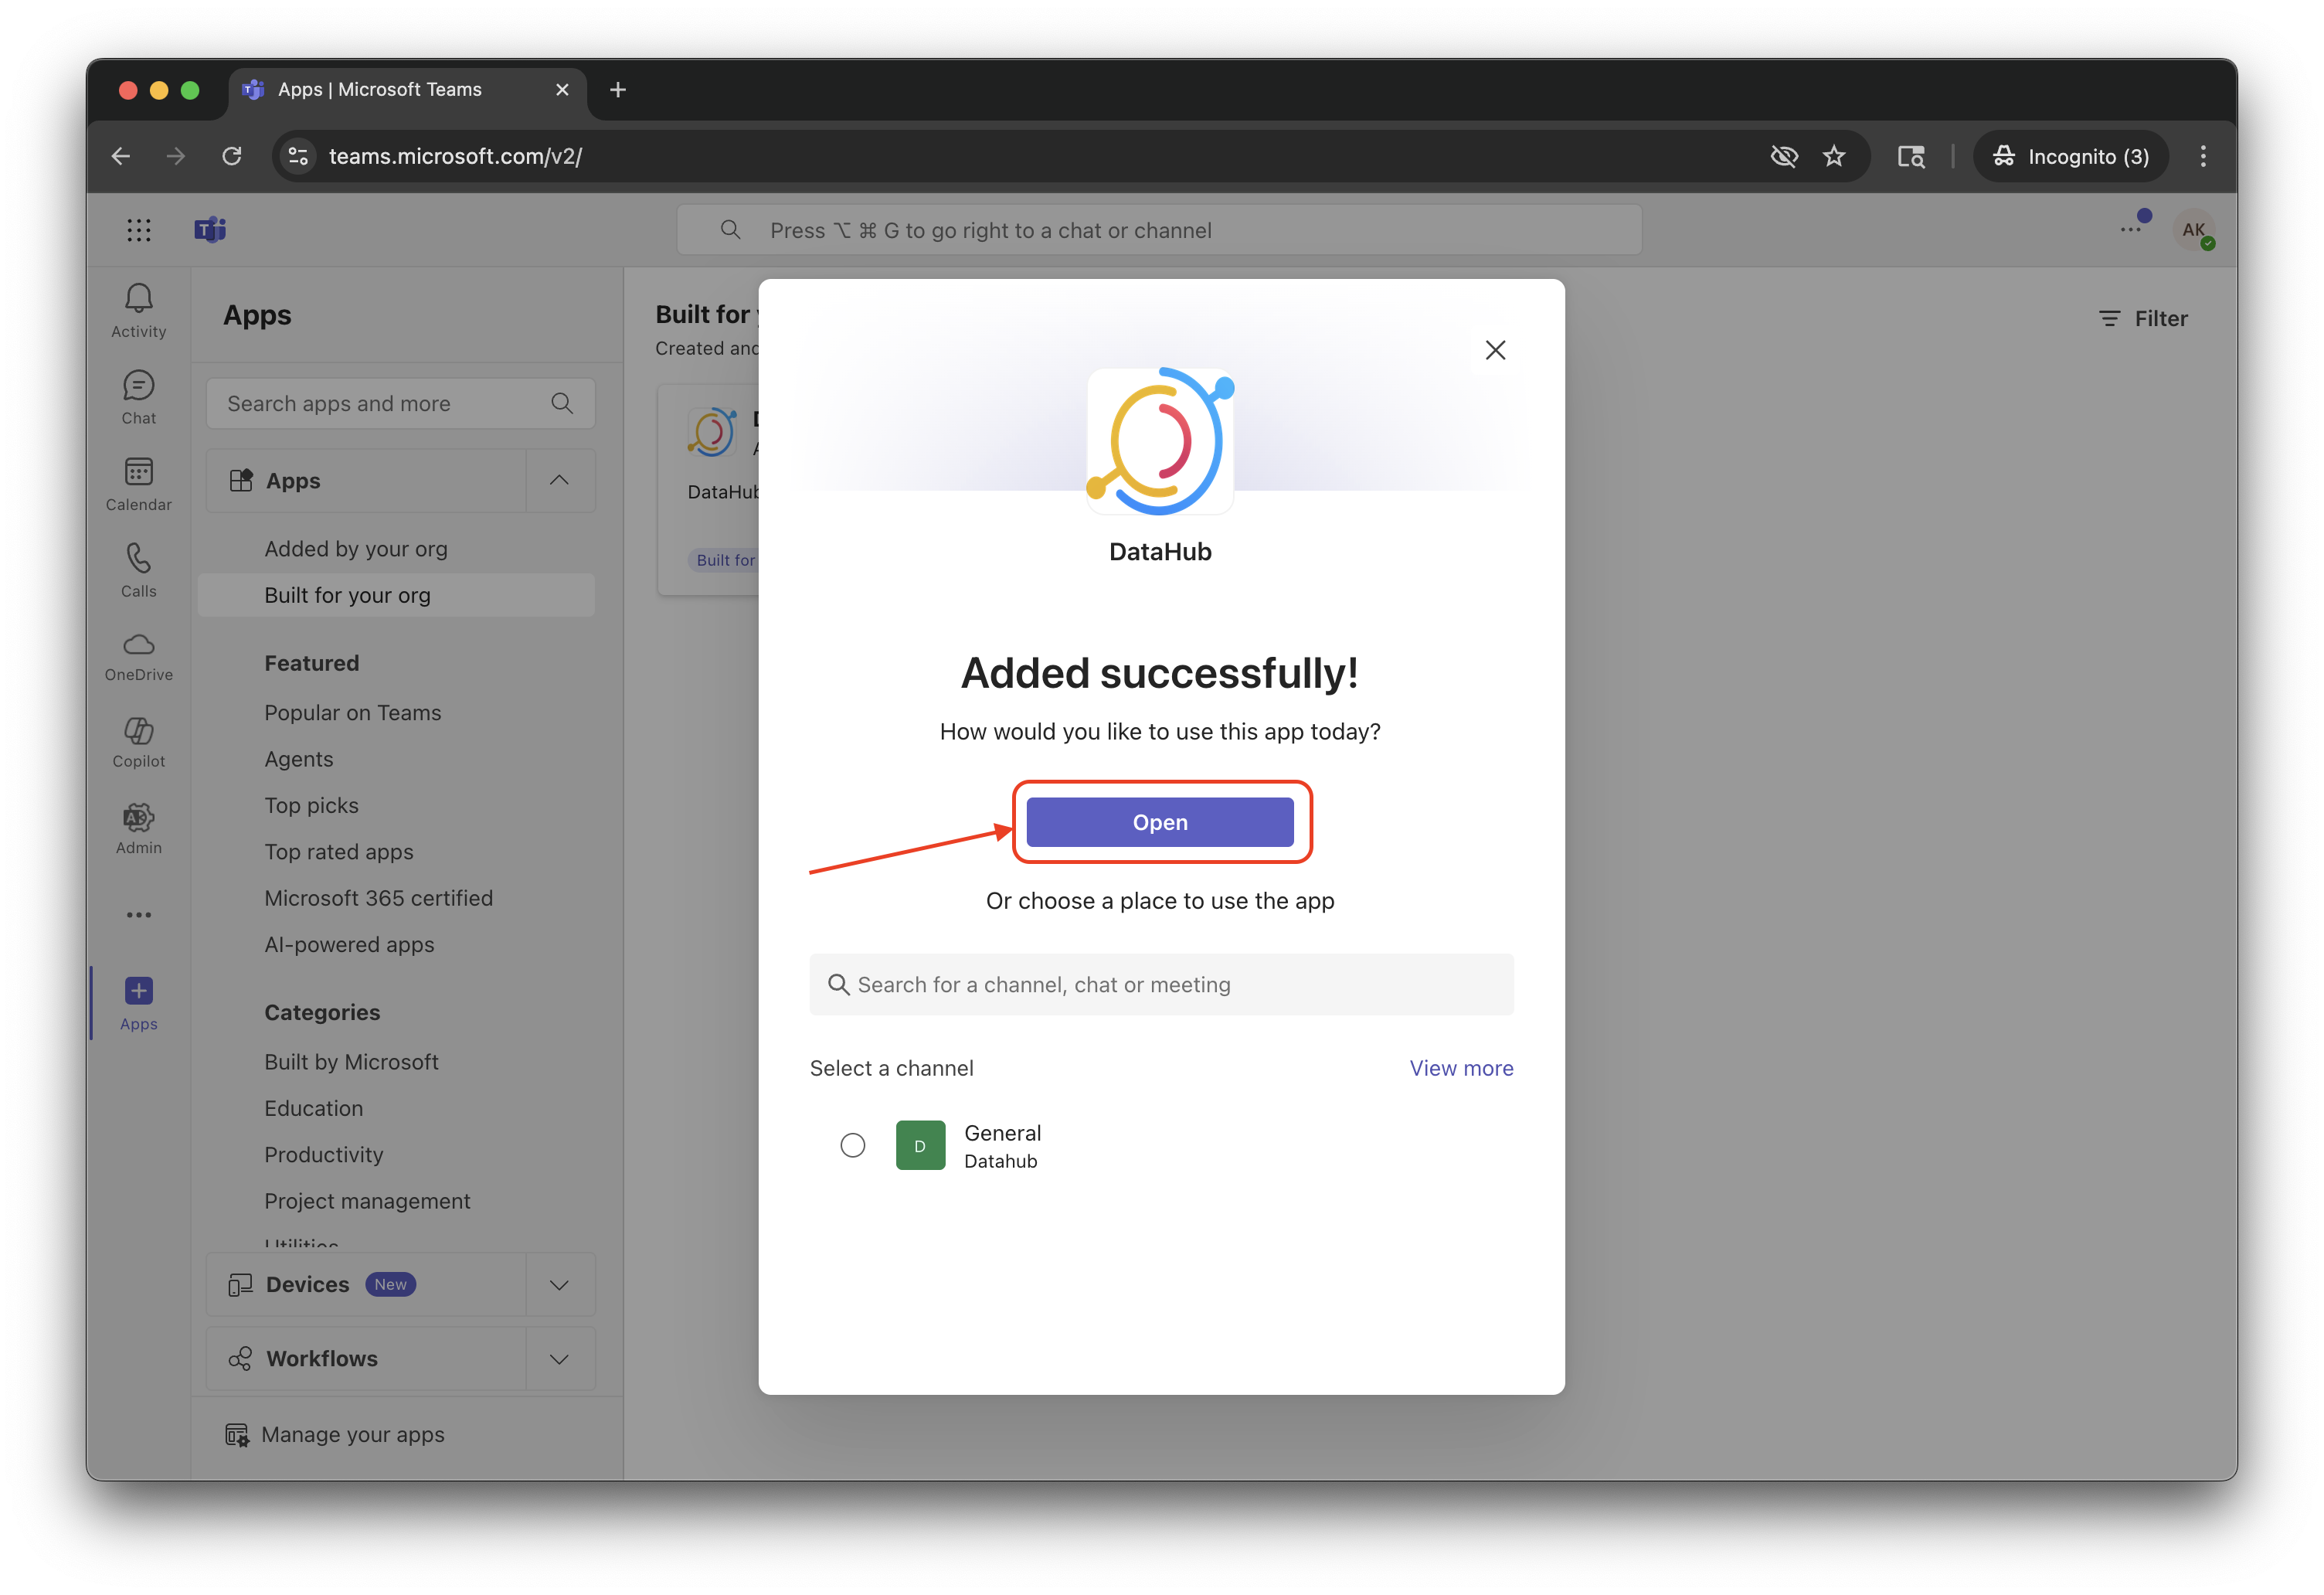Click the app launcher grid icon
Viewport: 2324px width, 1595px height.
click(139, 230)
